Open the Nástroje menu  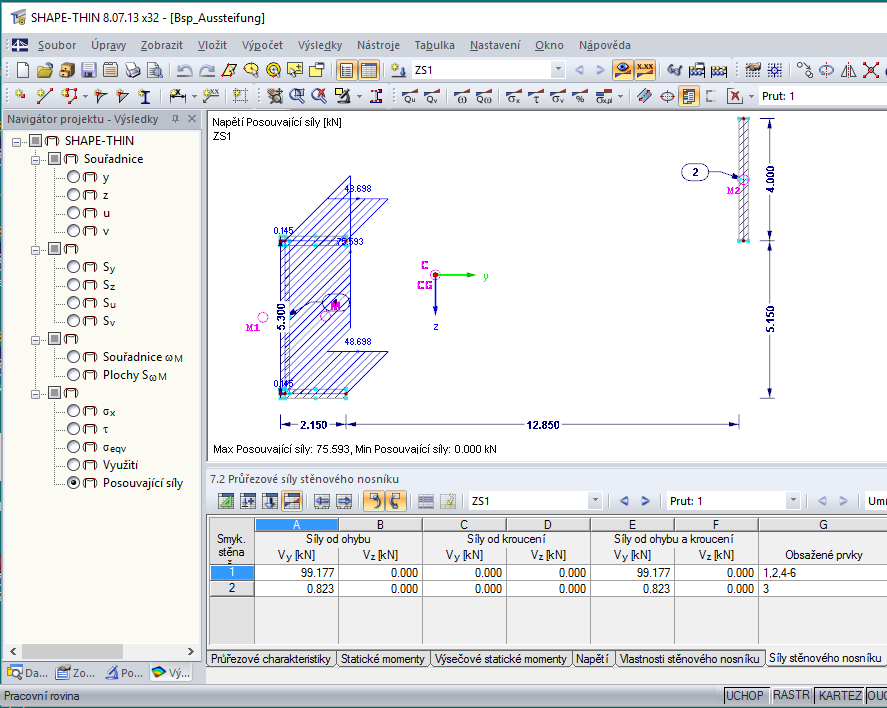378,45
